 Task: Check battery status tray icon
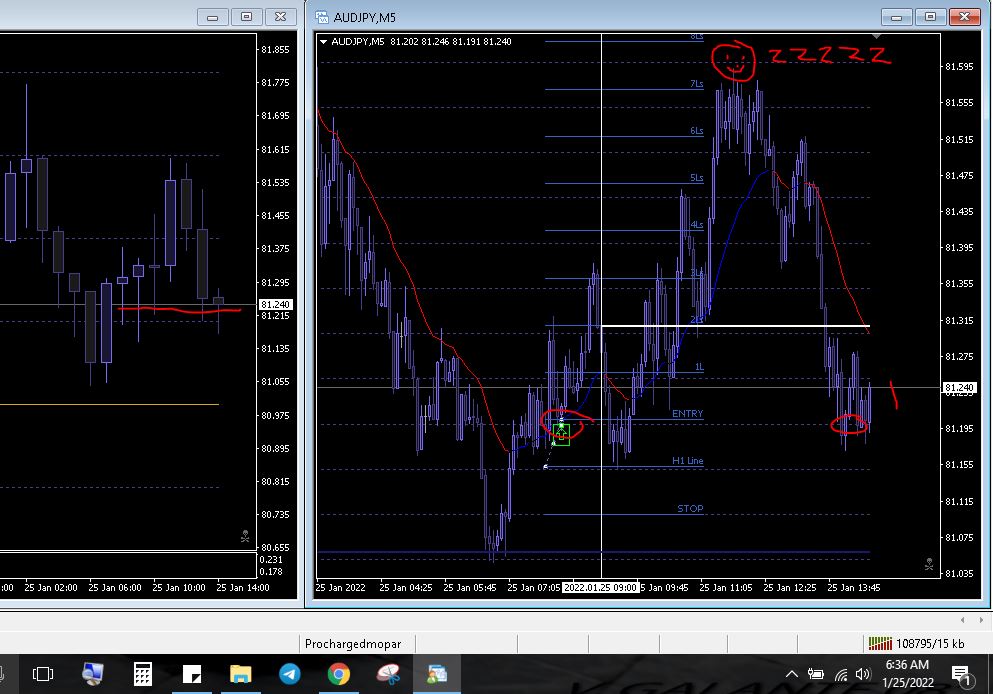[x=816, y=675]
